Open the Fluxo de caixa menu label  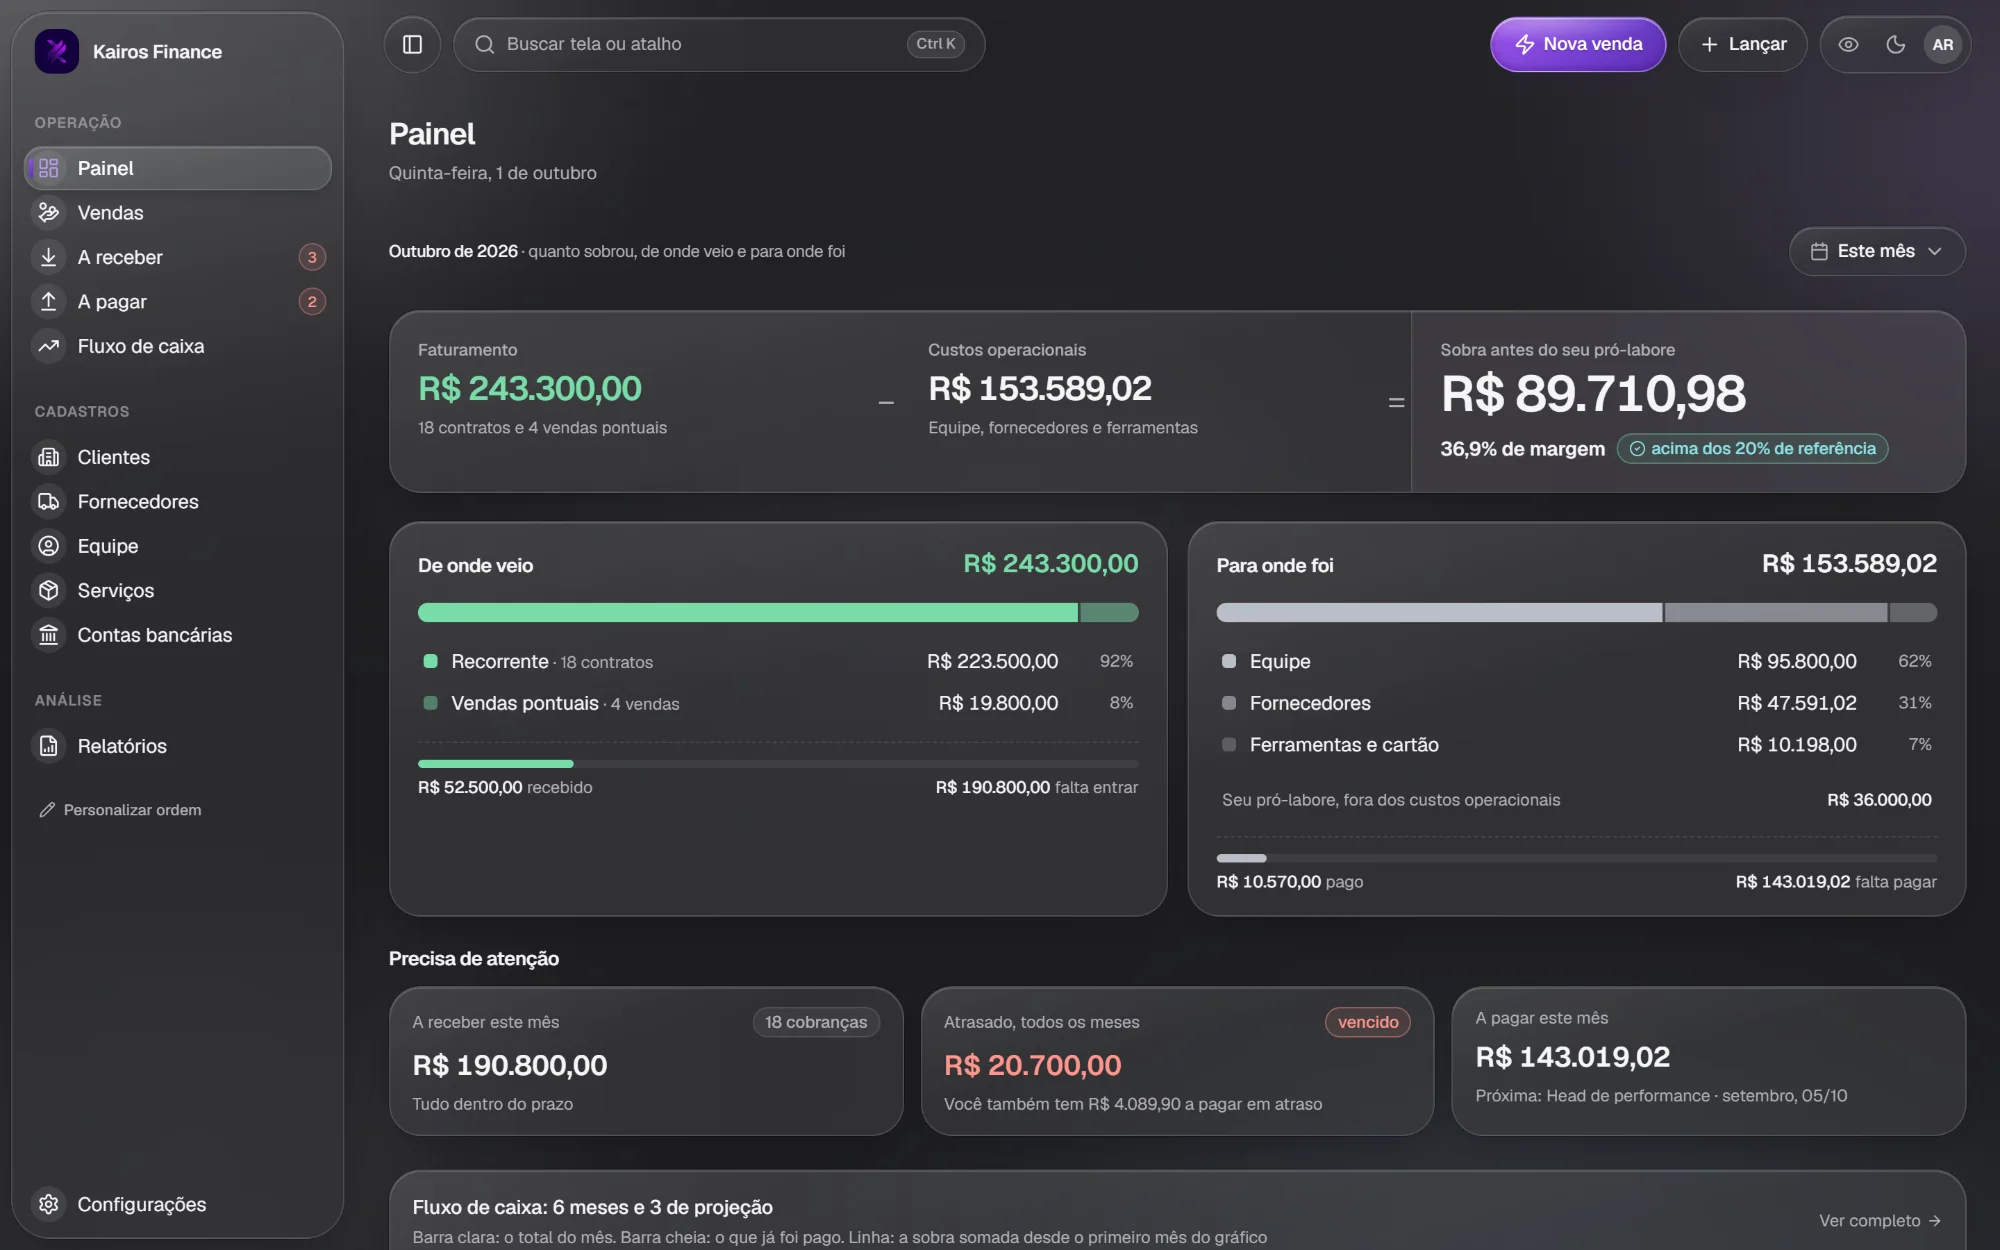tap(141, 346)
